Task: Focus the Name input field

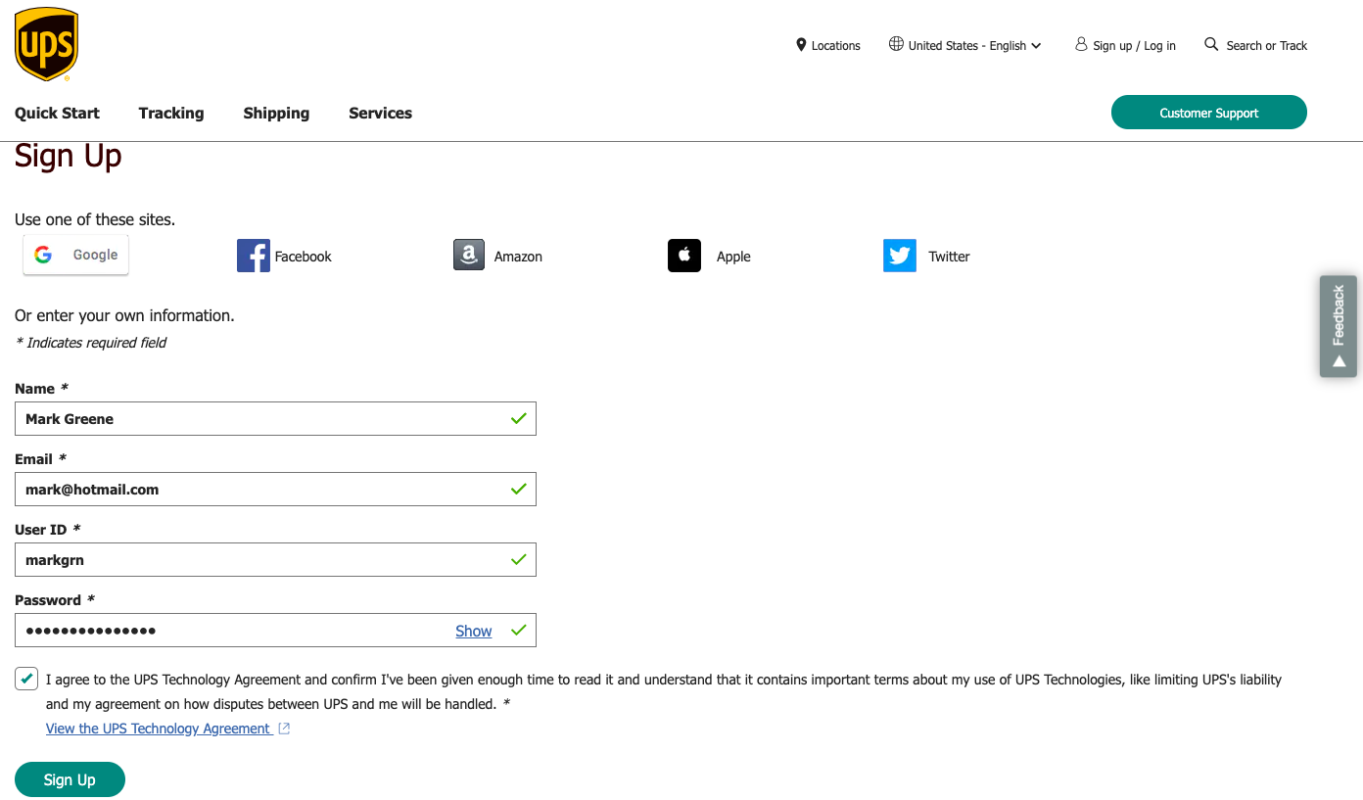Action: [275, 419]
